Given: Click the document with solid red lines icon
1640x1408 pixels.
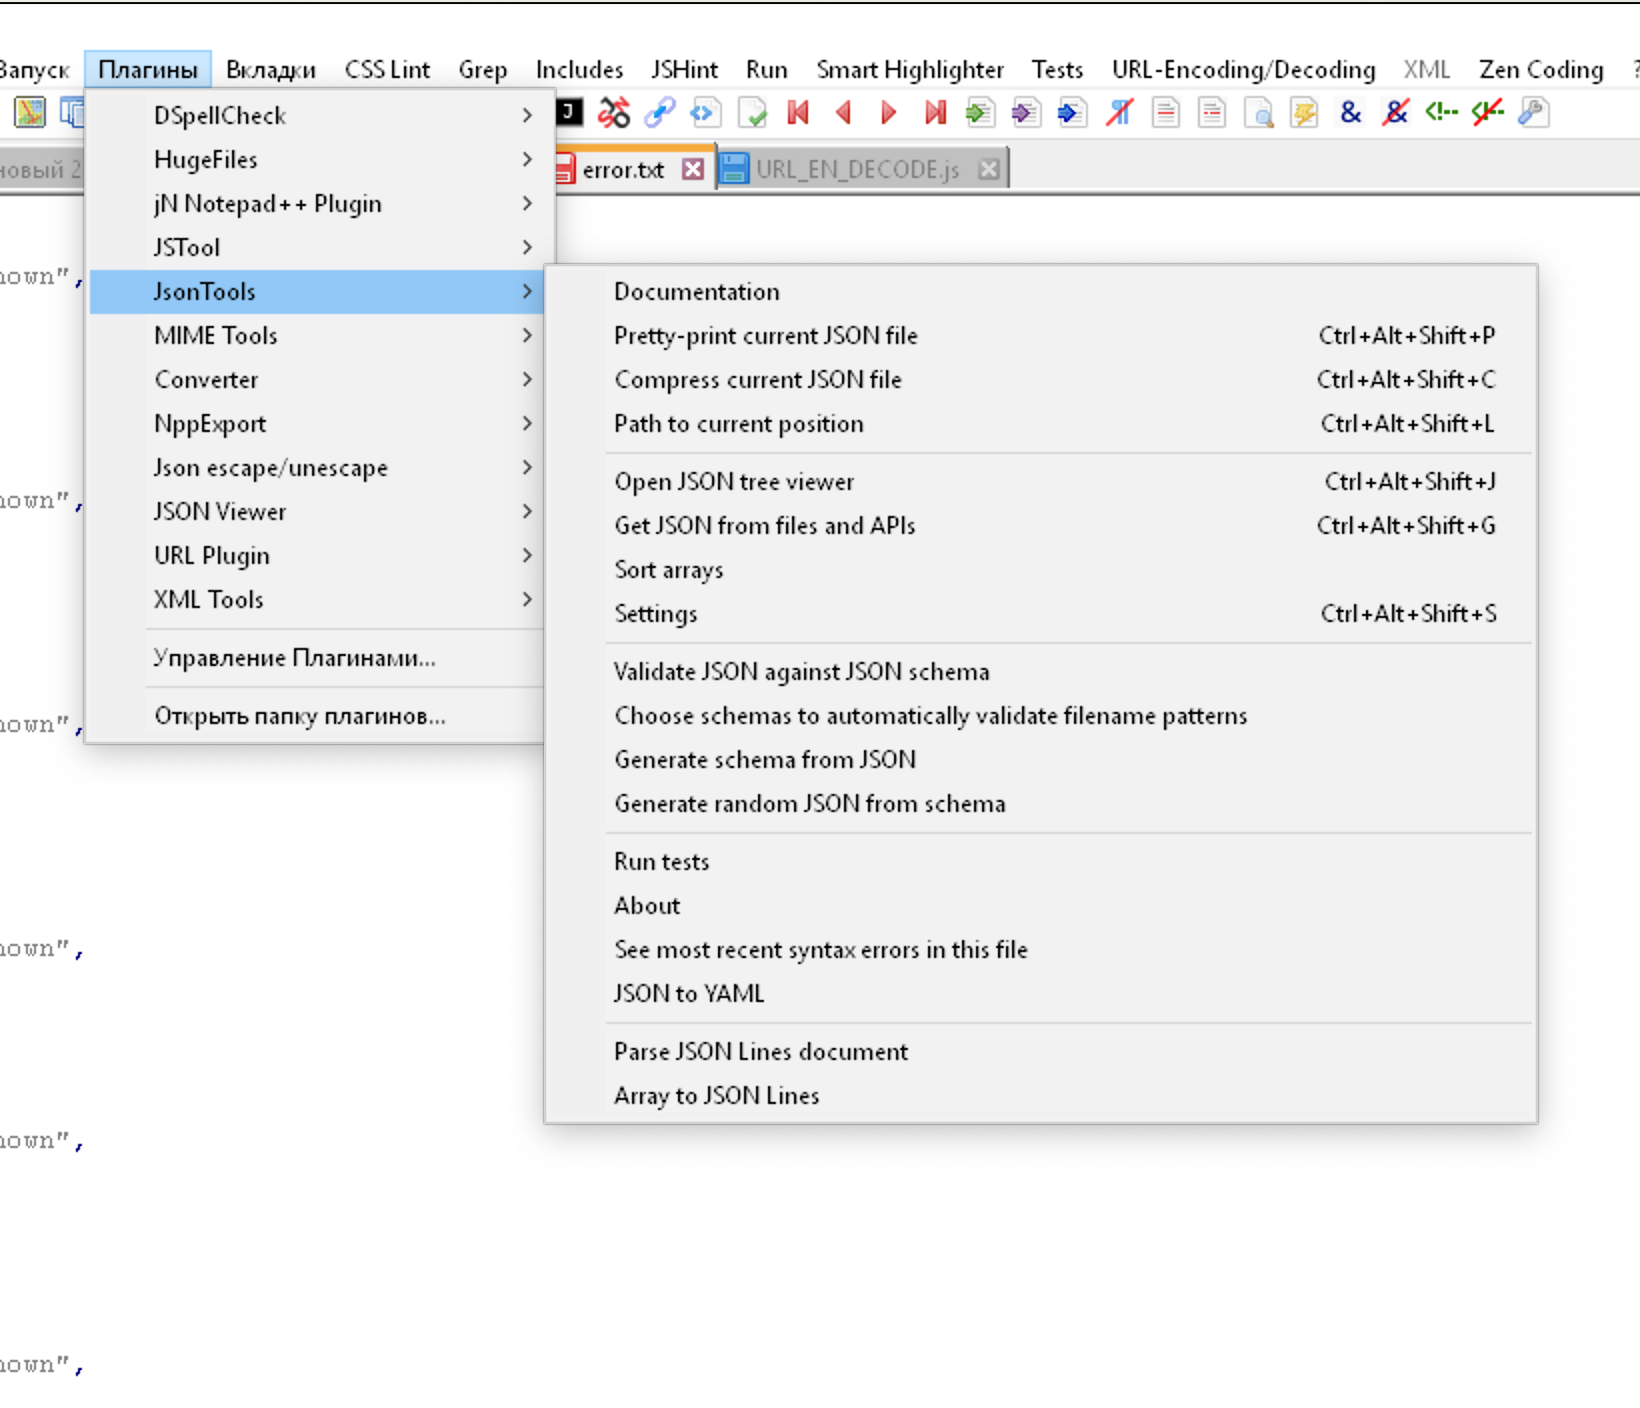Looking at the screenshot, I should (x=1166, y=112).
